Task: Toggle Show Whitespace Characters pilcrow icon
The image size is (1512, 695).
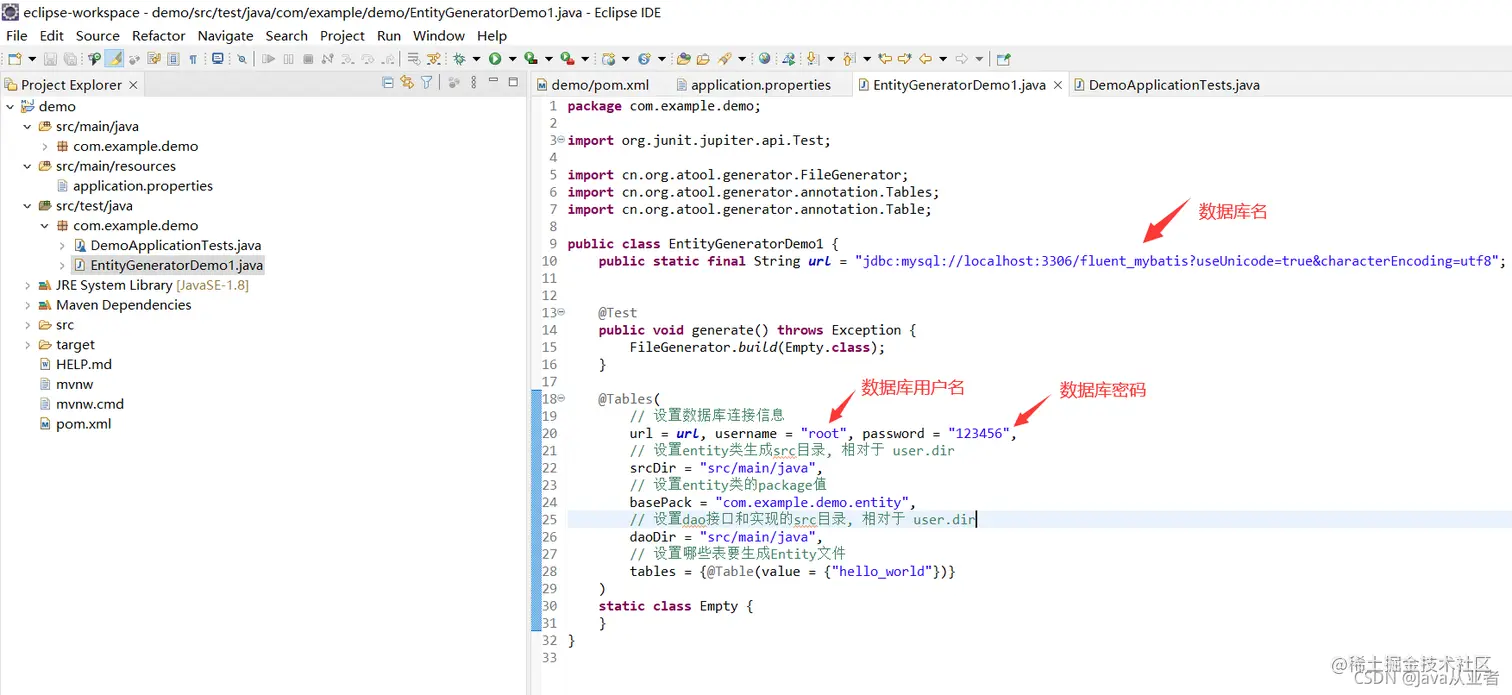Action: 193,60
